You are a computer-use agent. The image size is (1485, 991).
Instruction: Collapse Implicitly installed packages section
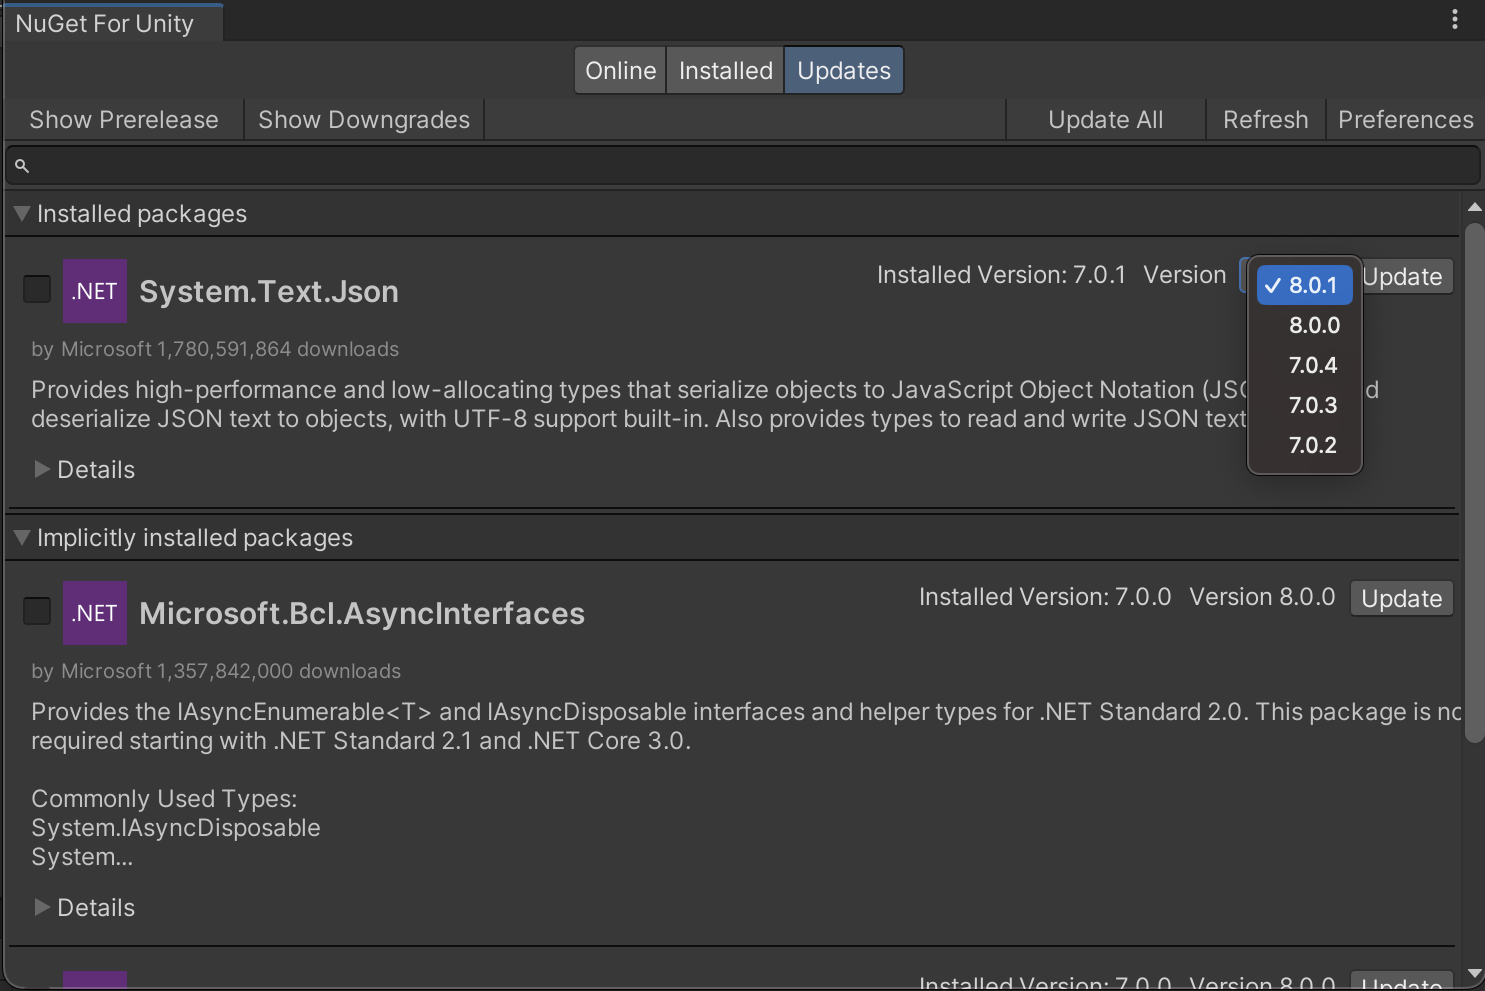21,538
